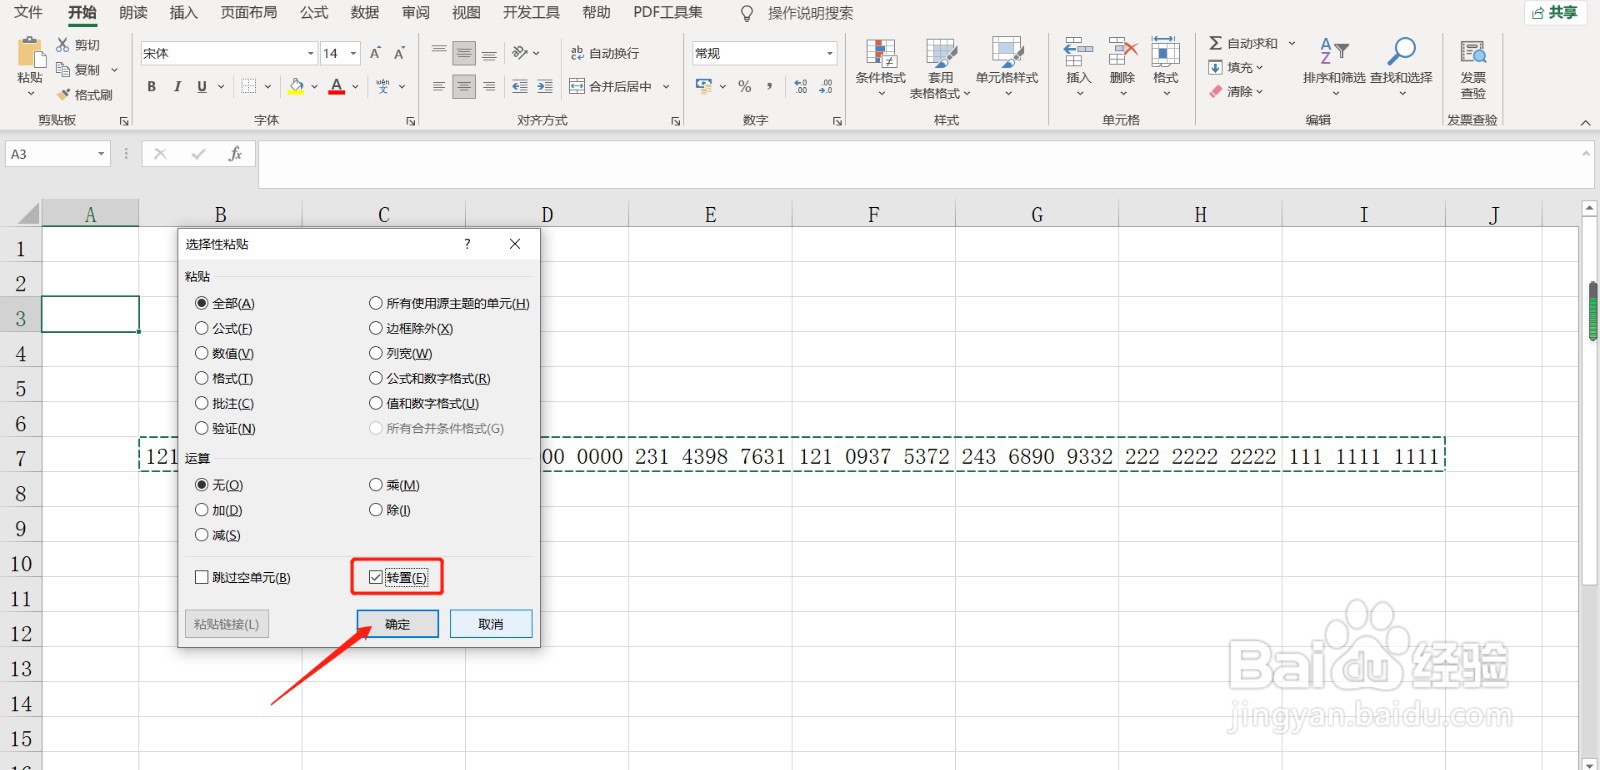Screen dimensions: 1600x770
Task: Toggle Italic formatting
Action: click(177, 87)
